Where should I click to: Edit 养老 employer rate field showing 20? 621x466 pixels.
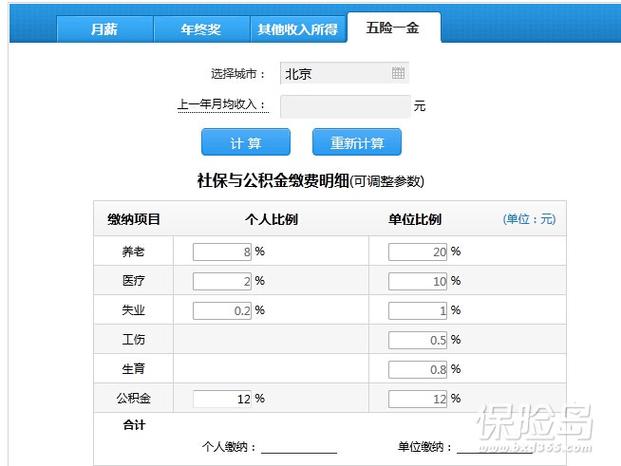pos(417,252)
